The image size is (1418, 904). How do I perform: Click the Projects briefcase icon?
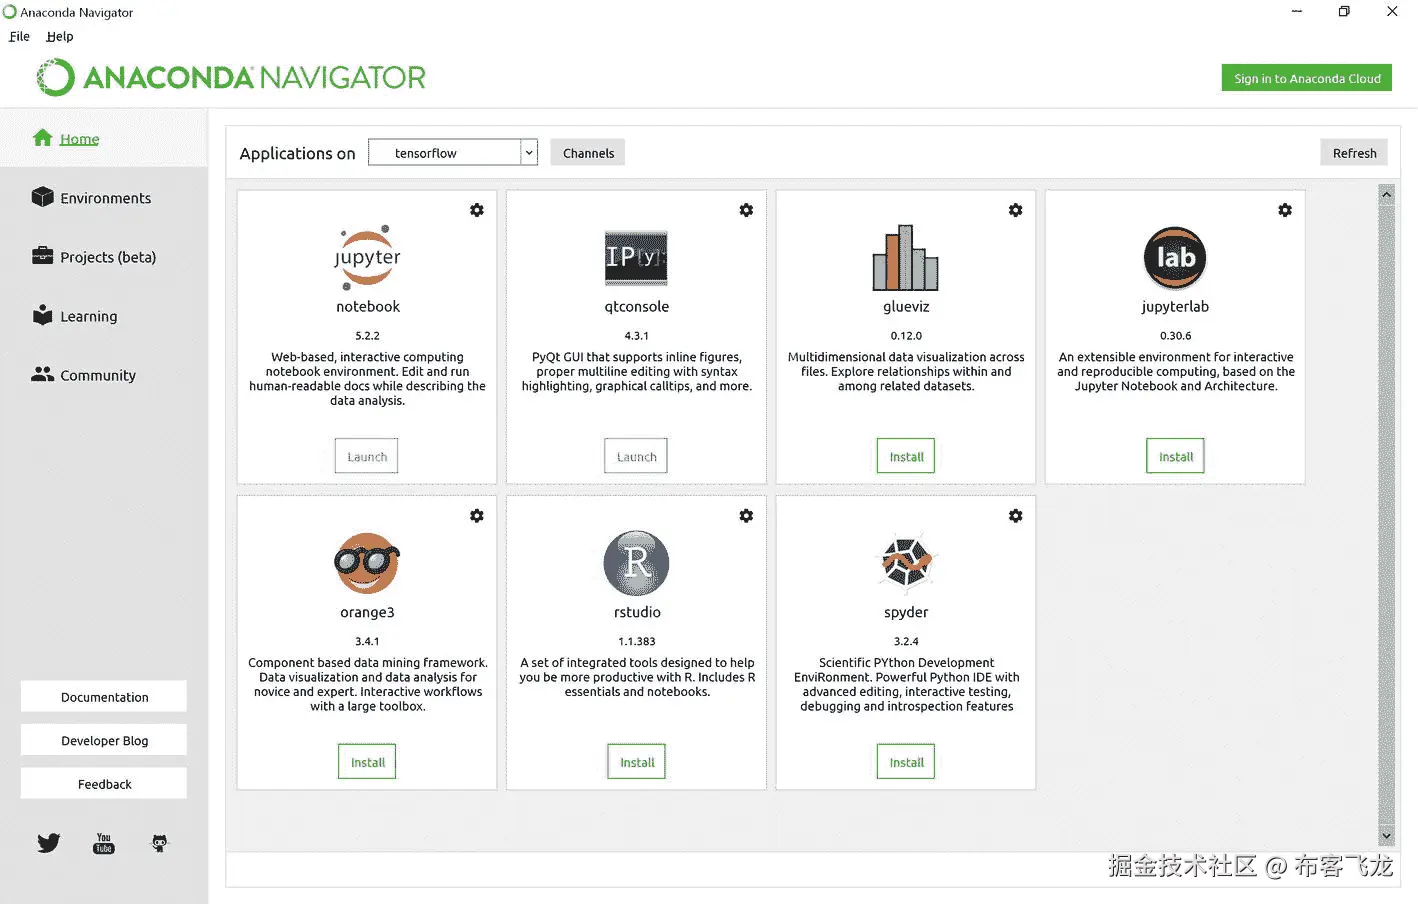point(42,256)
